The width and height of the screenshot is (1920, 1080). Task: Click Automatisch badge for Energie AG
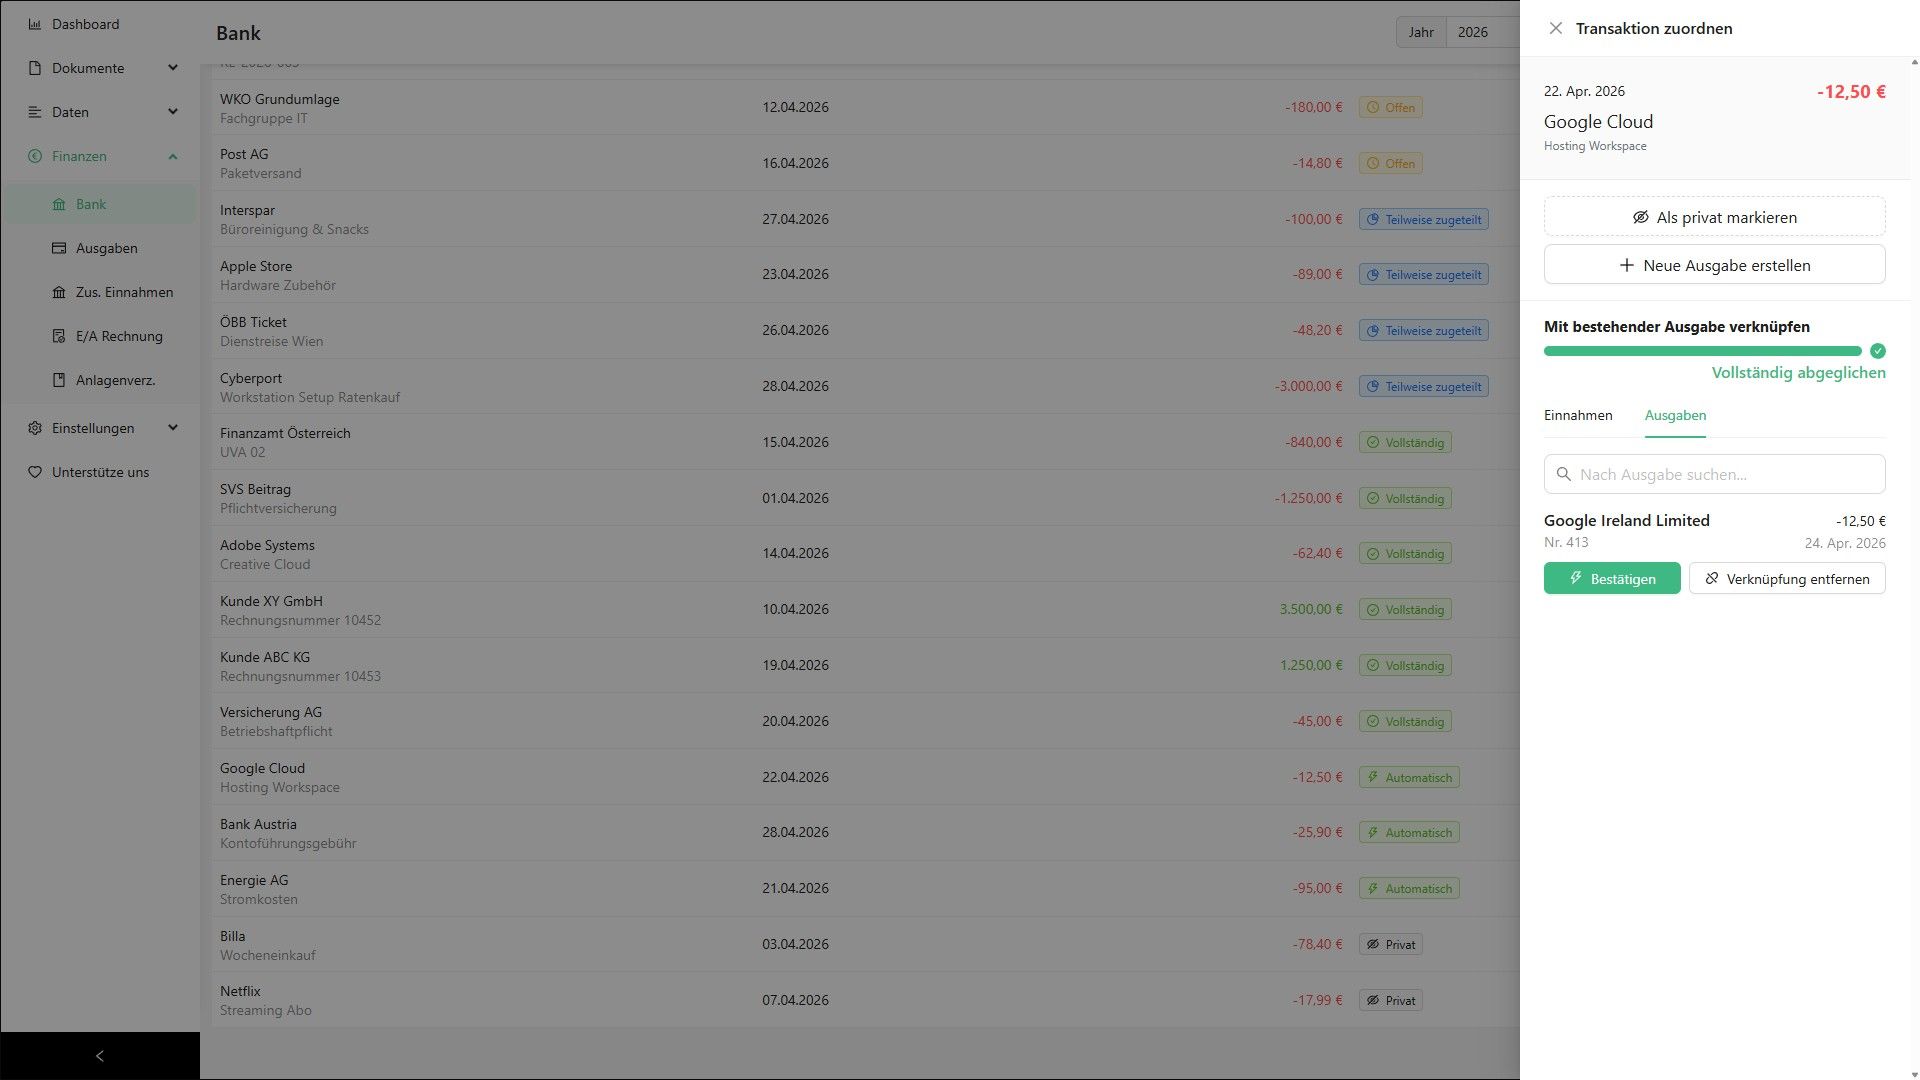tap(1409, 888)
